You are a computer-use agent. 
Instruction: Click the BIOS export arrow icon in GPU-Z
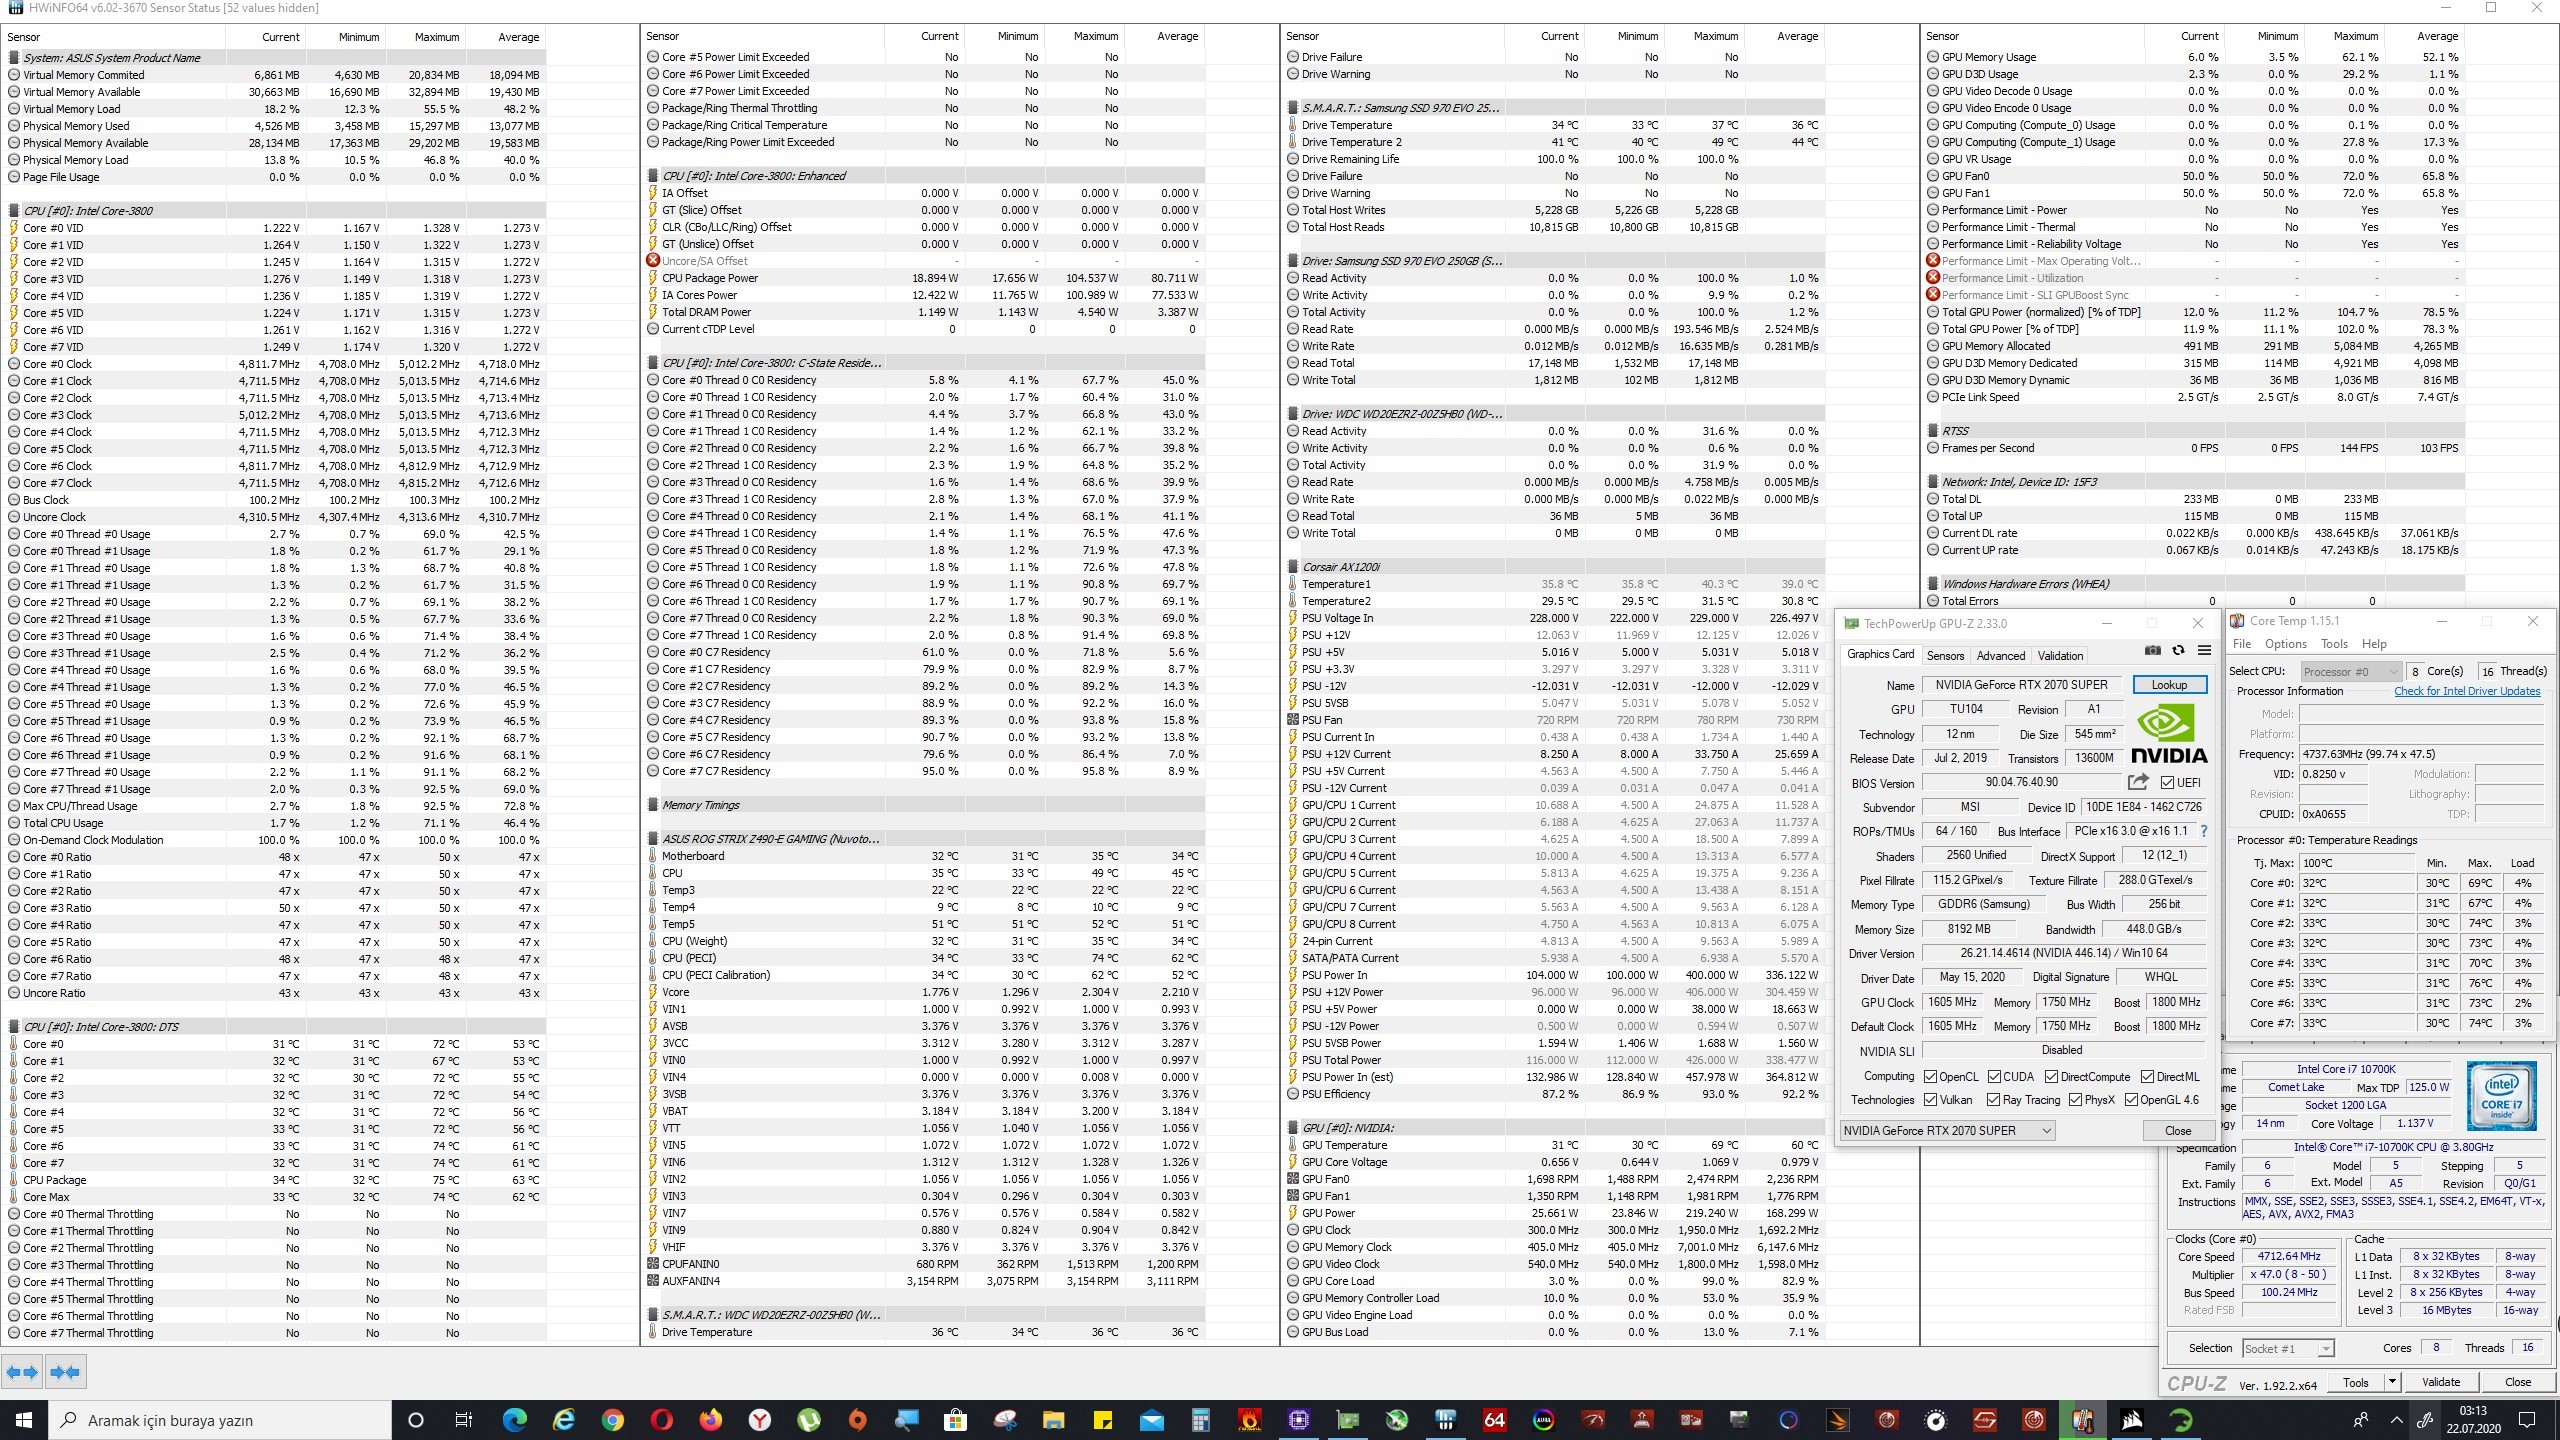tap(2138, 782)
